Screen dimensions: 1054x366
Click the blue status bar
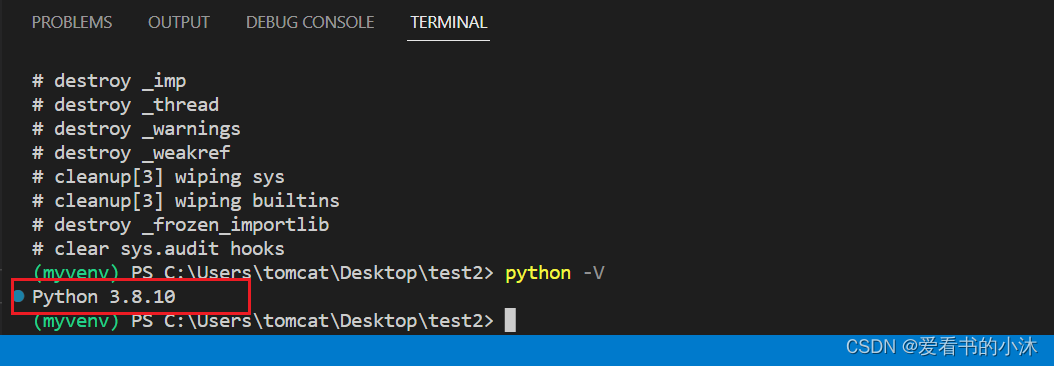click(x=527, y=350)
